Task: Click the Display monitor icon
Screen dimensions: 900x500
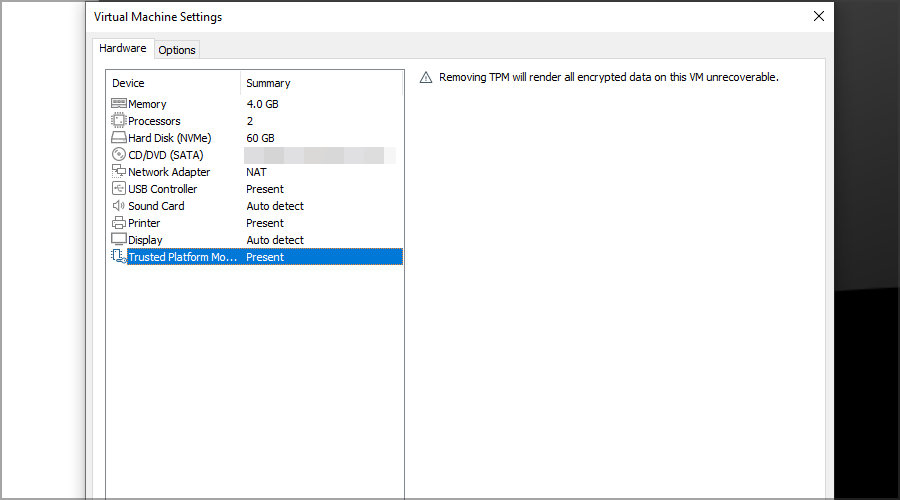Action: (x=118, y=240)
